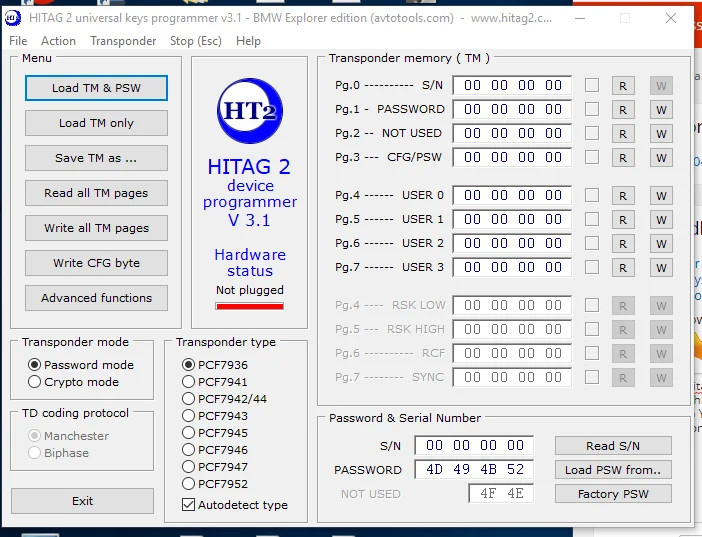702x537 pixels.
Task: Tick the checkbox for Pg.1 PASSWORD row
Action: point(592,109)
